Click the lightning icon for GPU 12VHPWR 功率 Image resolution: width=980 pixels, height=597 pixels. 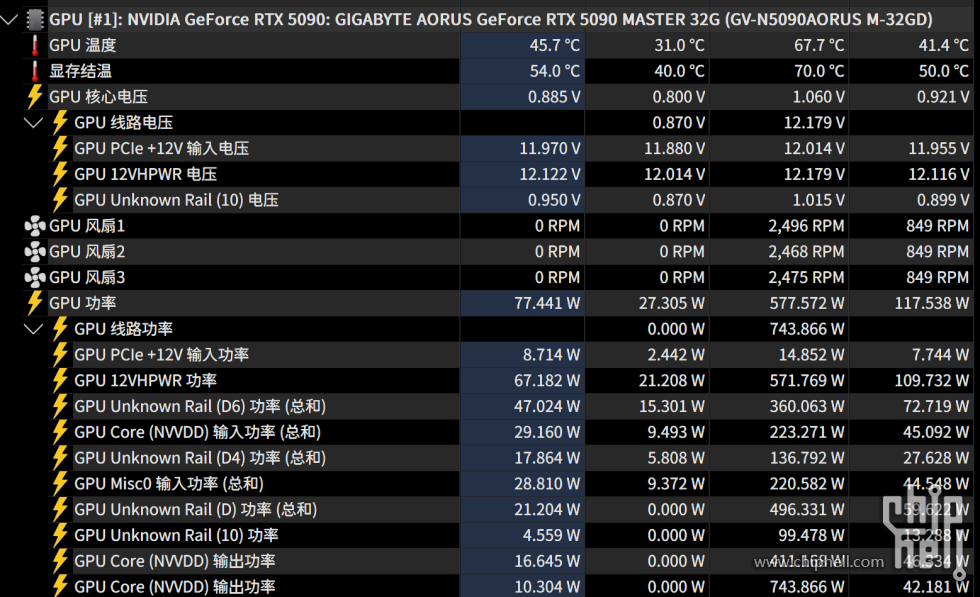60,380
